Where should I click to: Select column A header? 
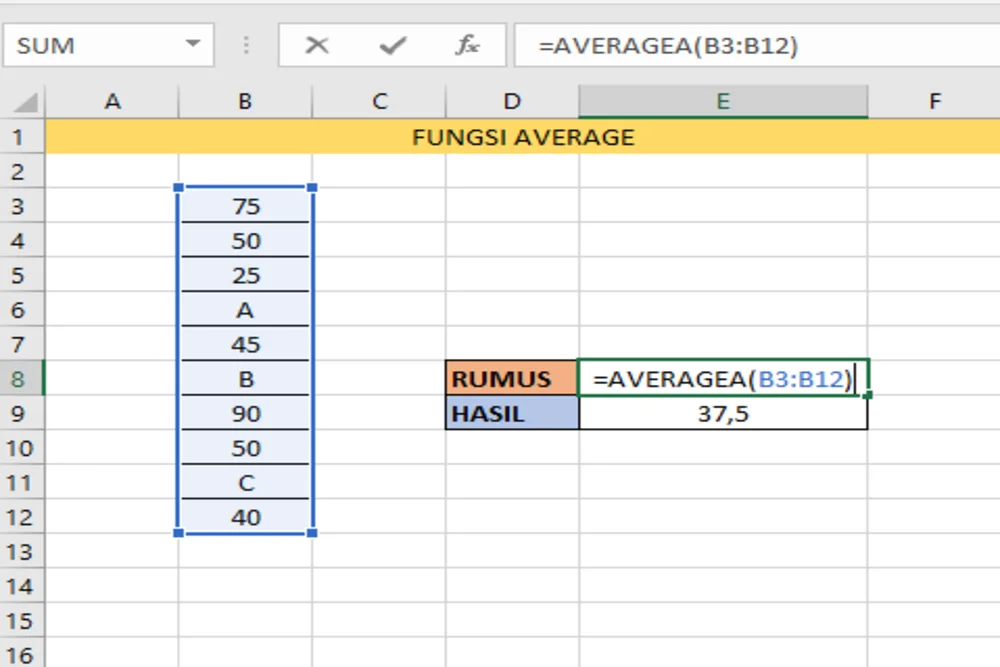point(112,101)
